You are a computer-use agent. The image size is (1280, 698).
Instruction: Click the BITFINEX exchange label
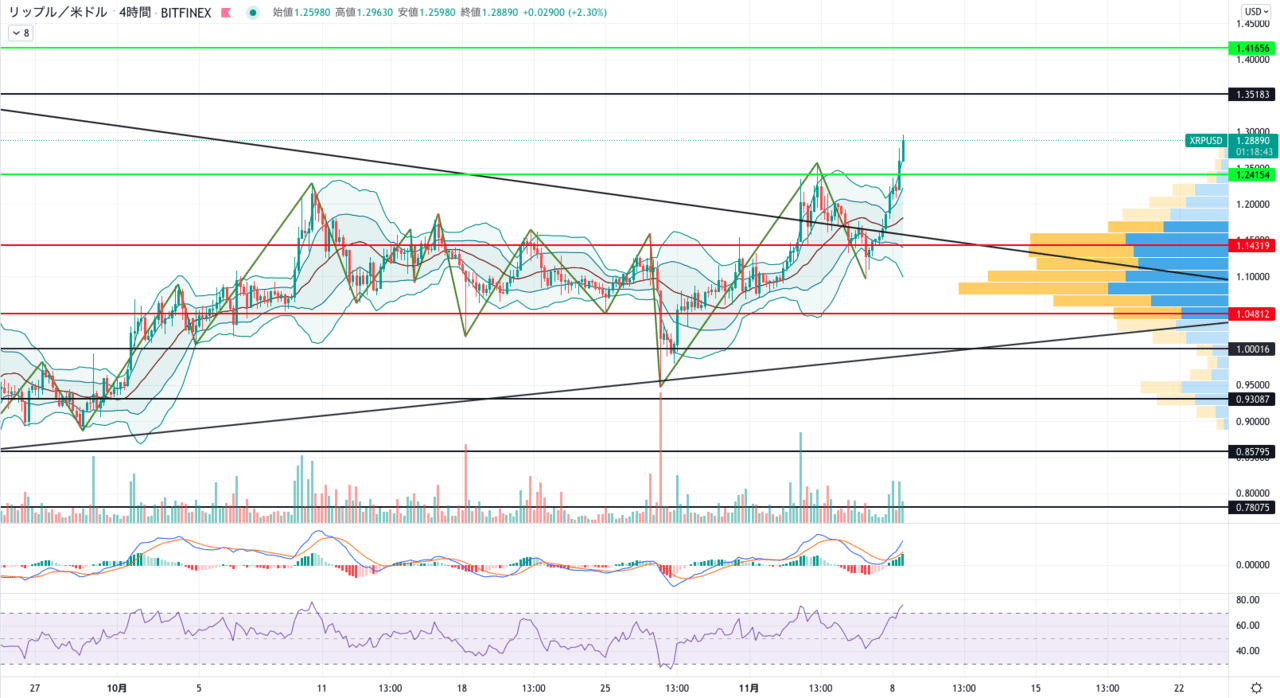click(185, 13)
